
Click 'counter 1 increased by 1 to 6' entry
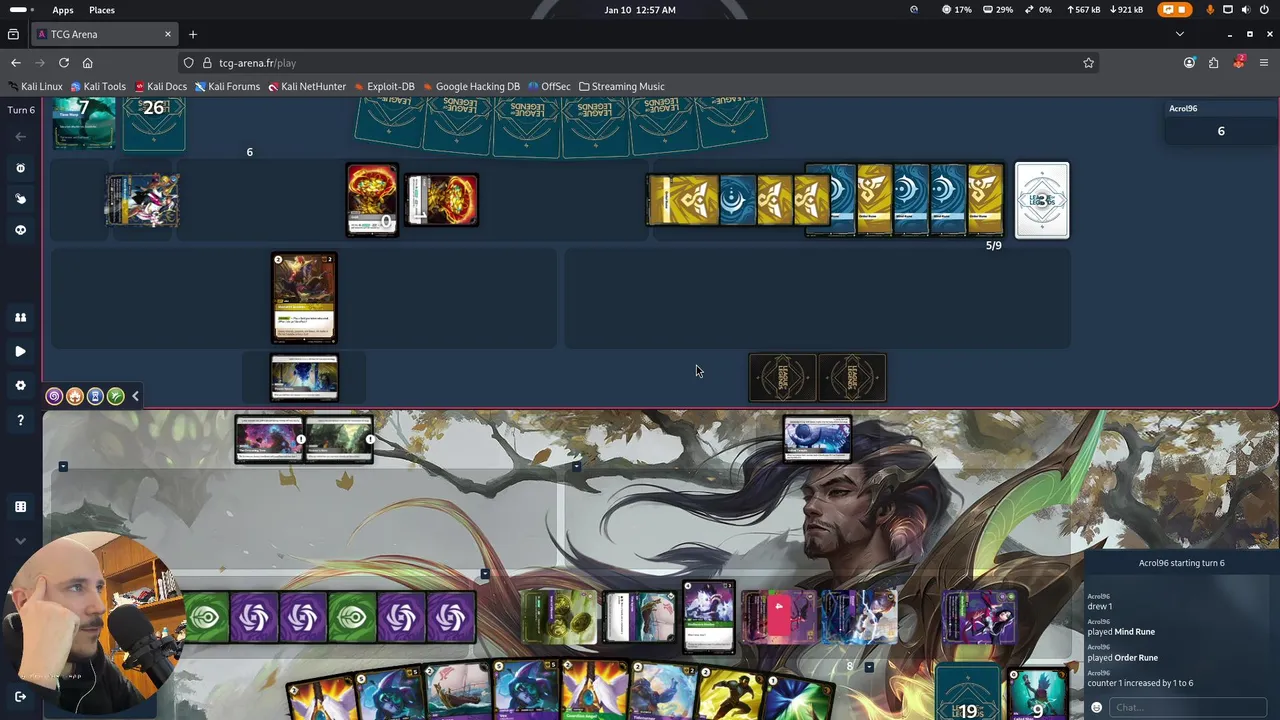pyautogui.click(x=1140, y=683)
